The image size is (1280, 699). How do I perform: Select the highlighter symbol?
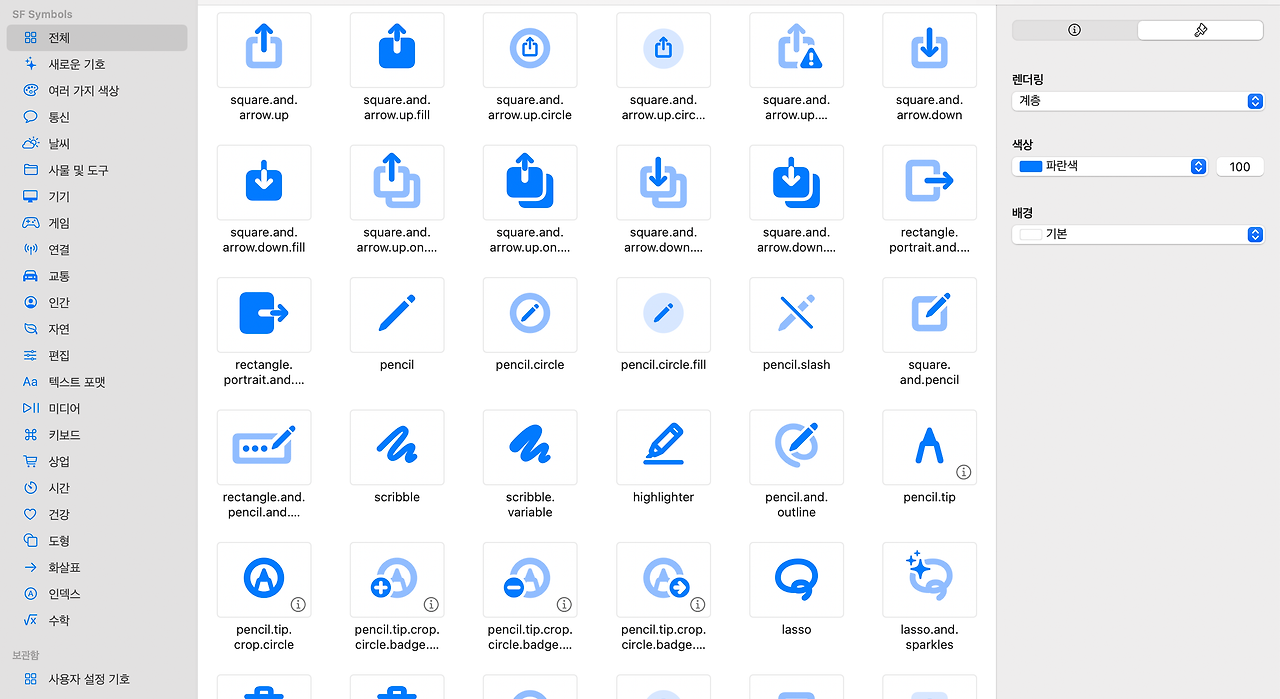click(664, 447)
